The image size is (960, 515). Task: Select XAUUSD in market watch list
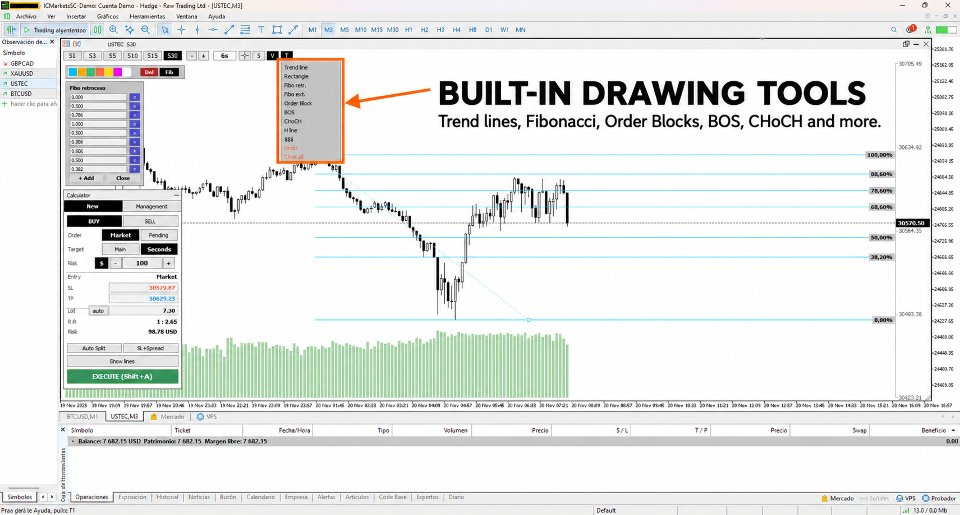[28, 73]
